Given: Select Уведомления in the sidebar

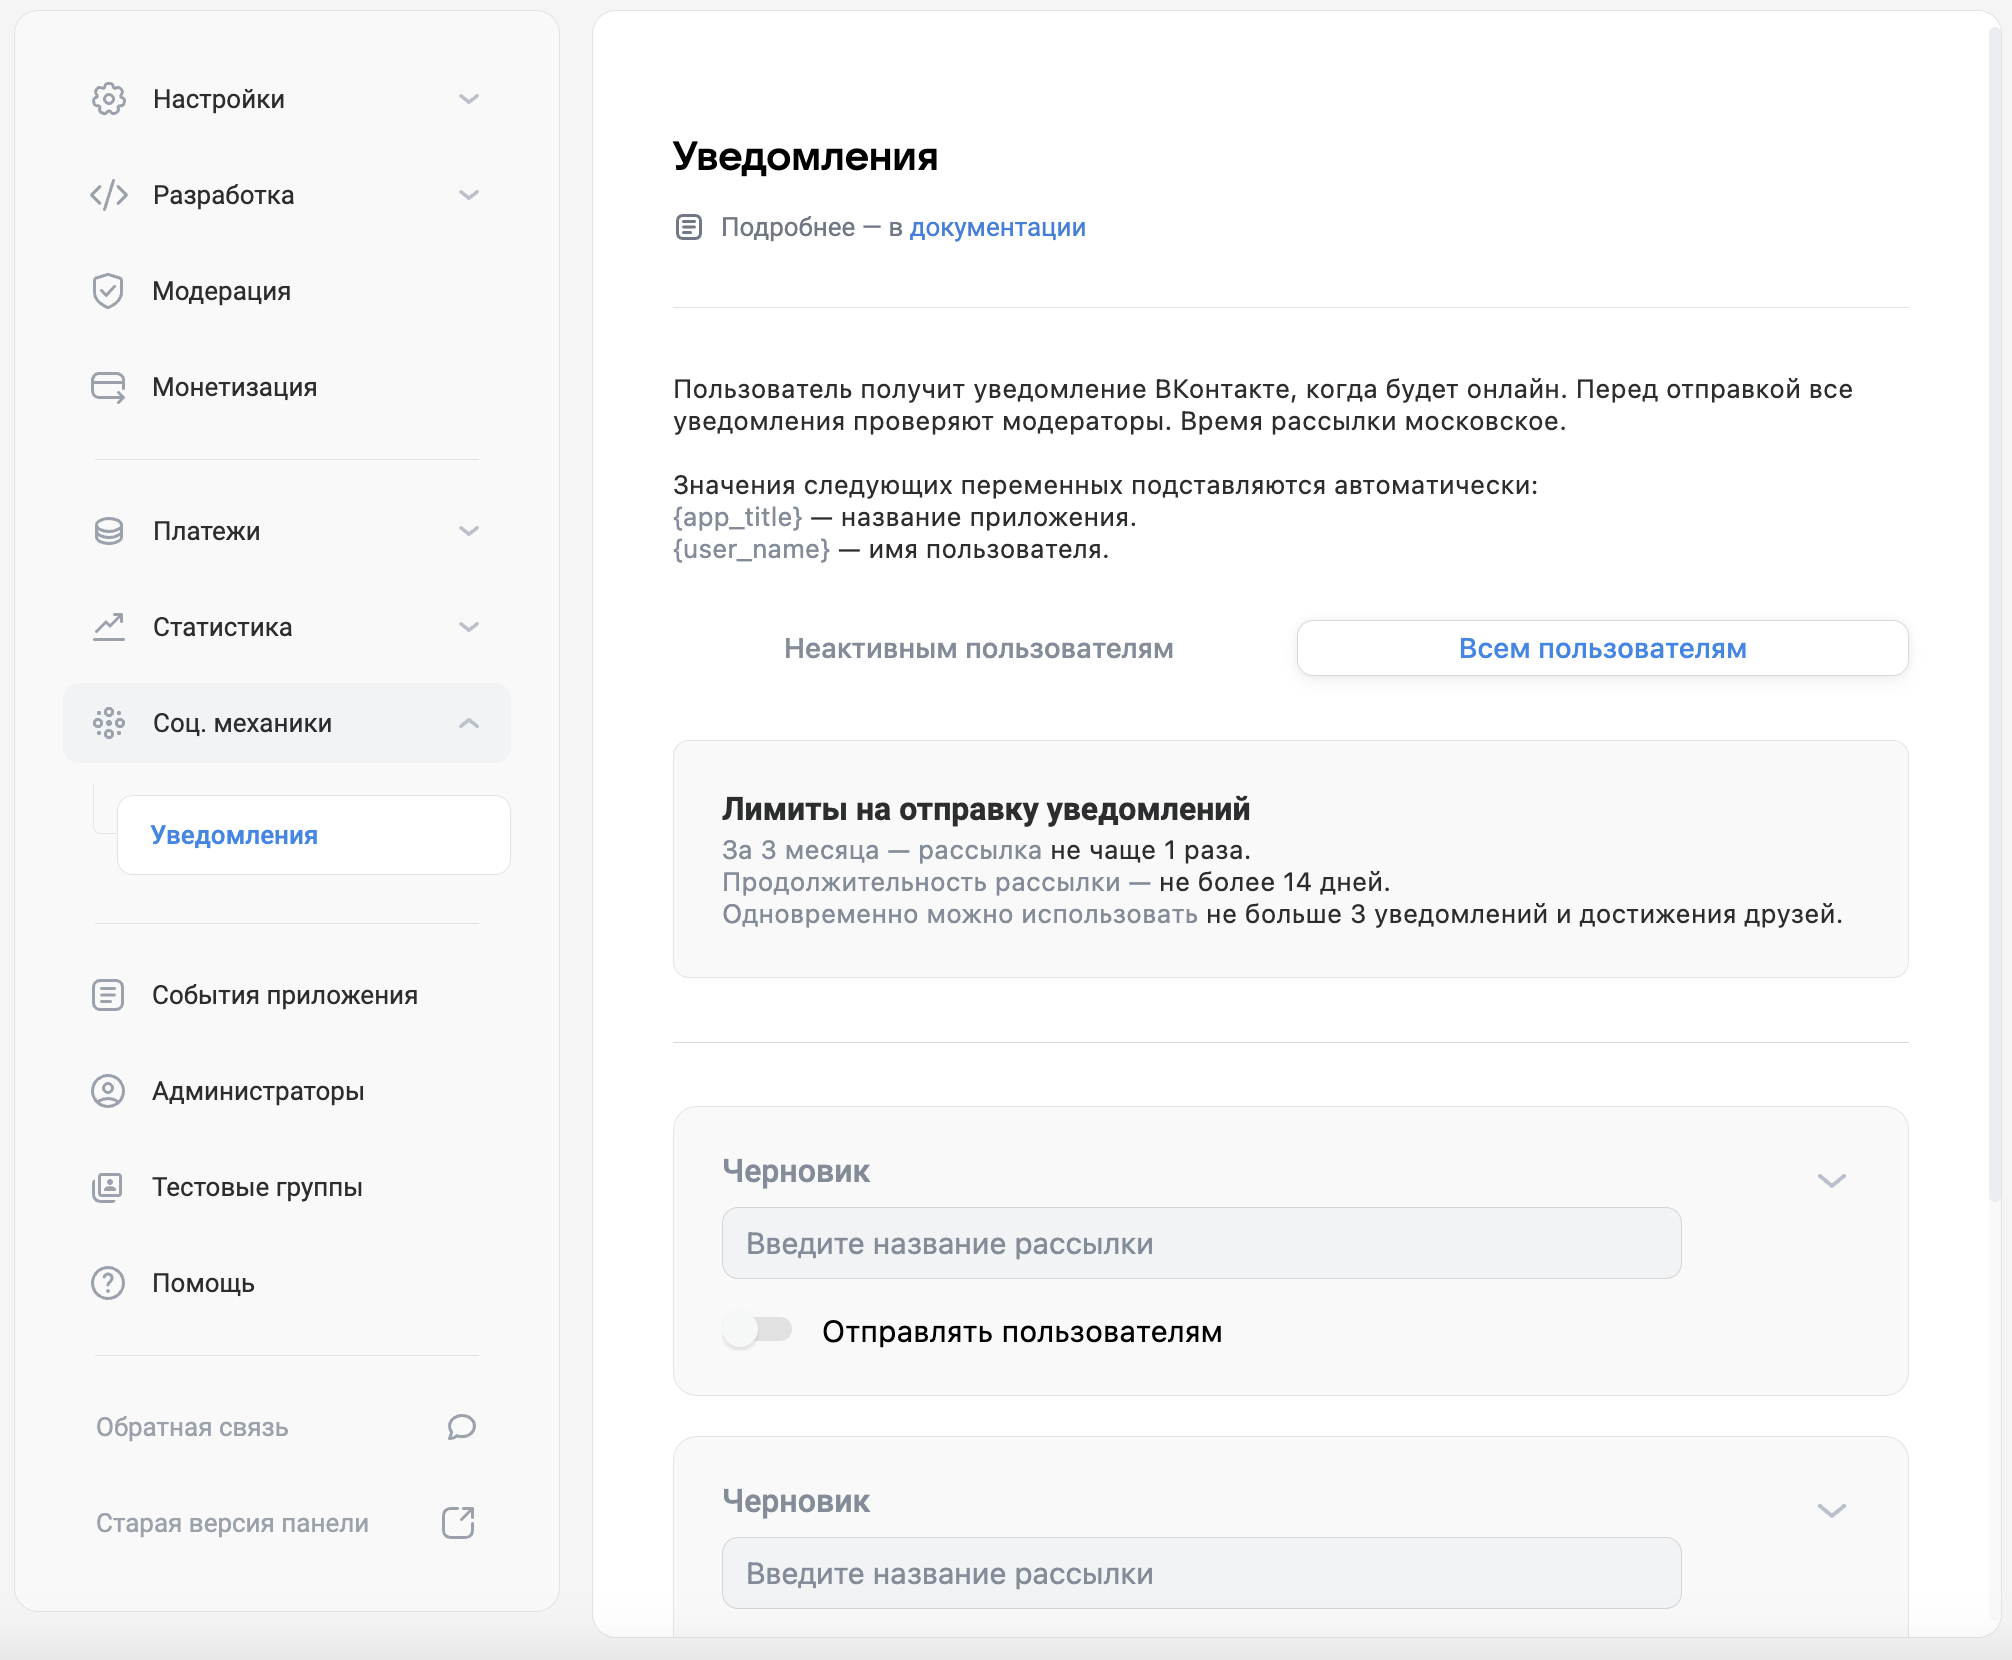Looking at the screenshot, I should click(235, 835).
